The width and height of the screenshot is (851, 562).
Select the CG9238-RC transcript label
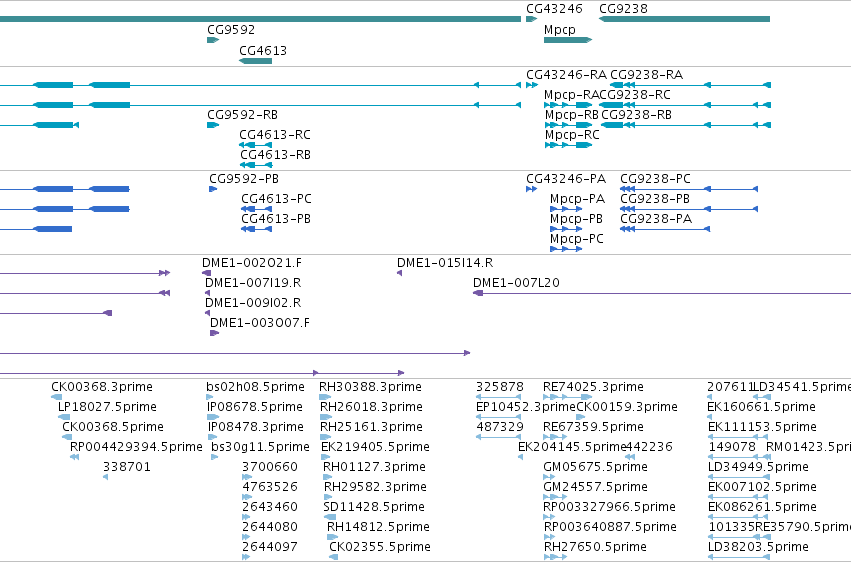point(636,95)
